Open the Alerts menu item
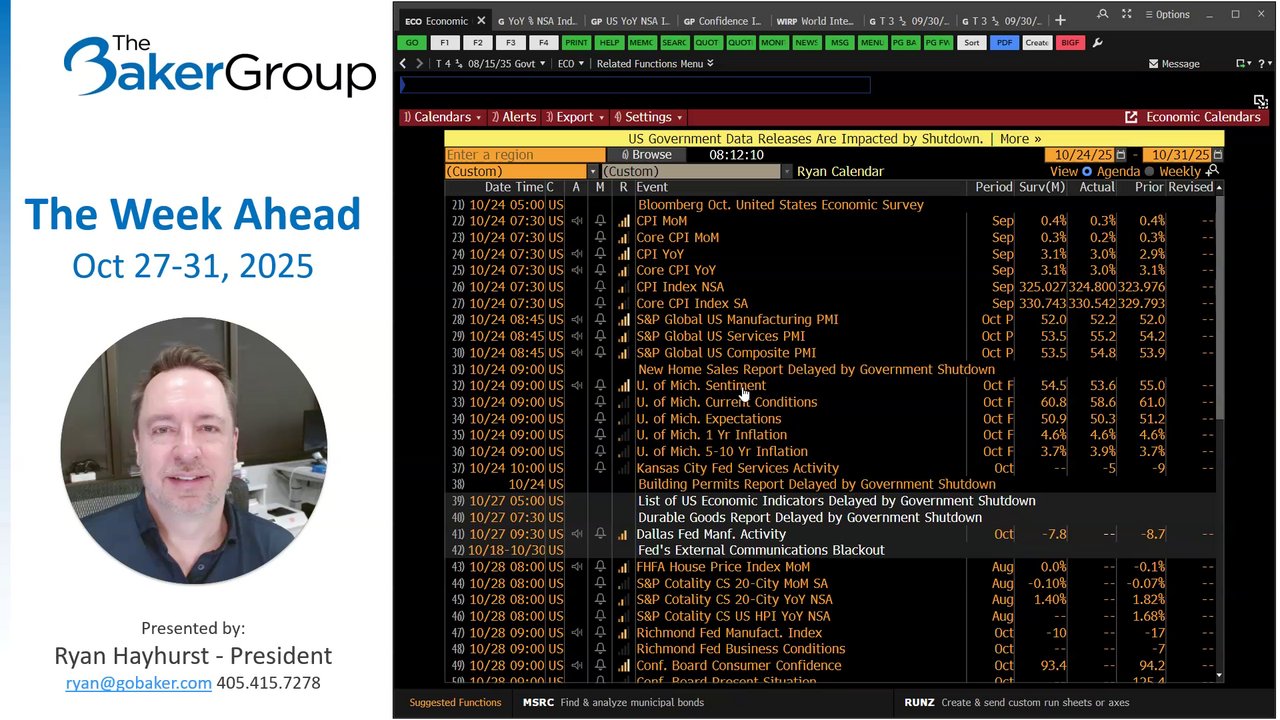This screenshot has height=720, width=1280. click(514, 117)
